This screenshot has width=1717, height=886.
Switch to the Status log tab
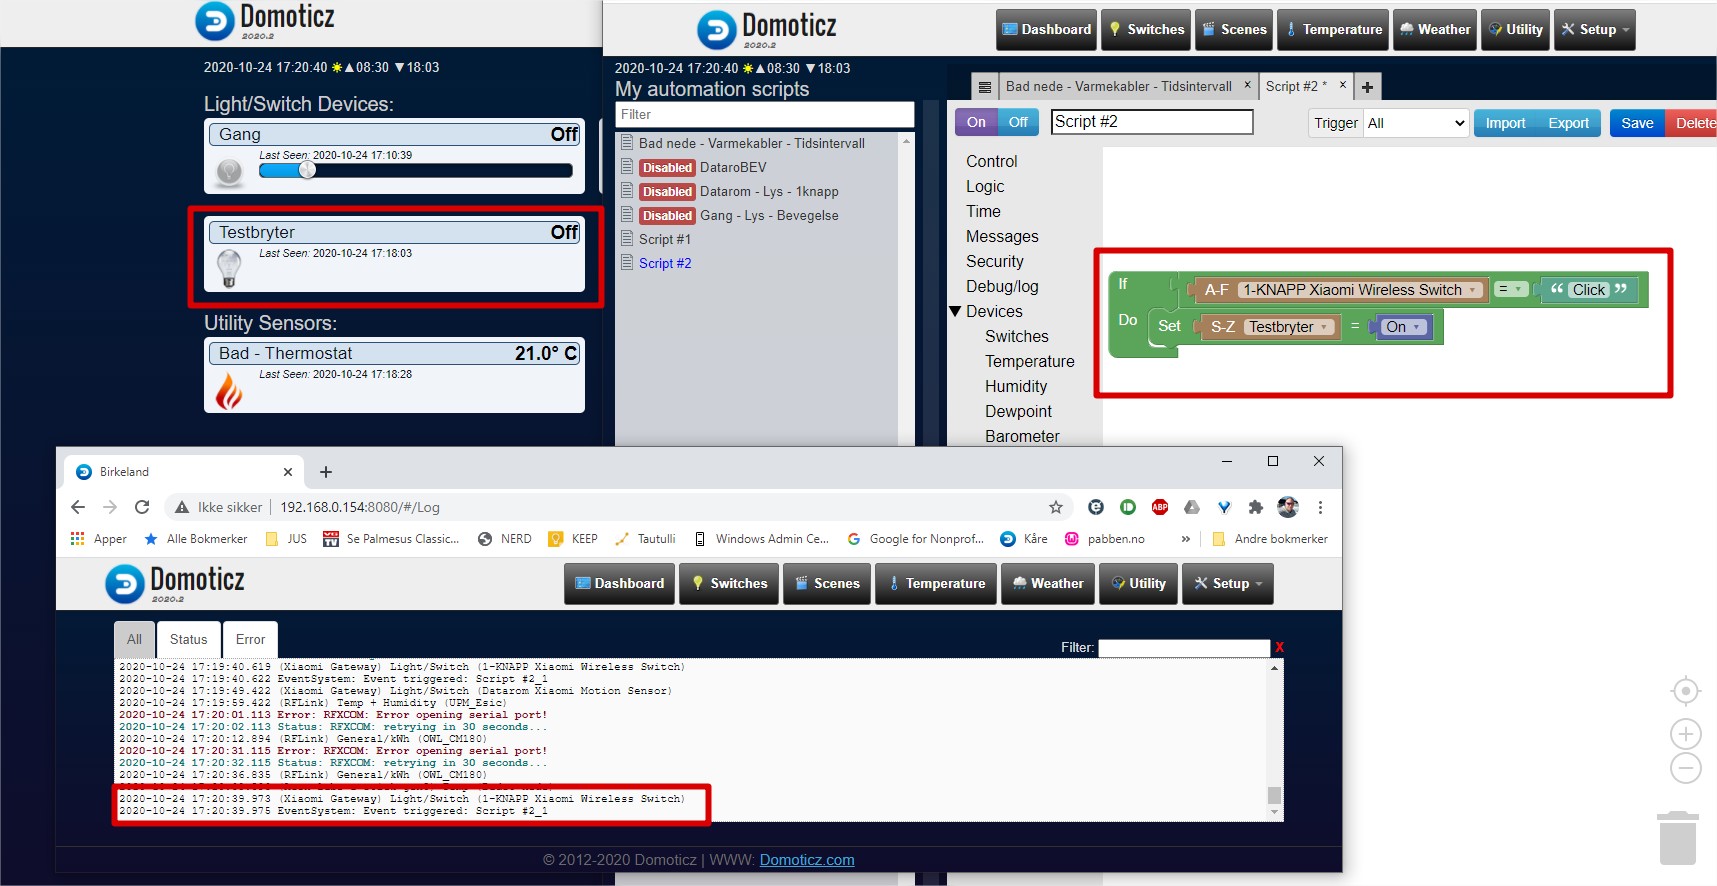tap(188, 640)
